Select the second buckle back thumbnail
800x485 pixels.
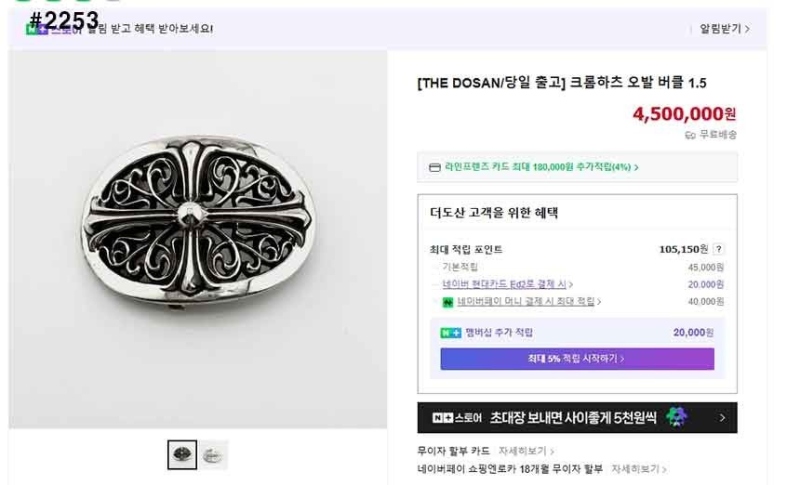click(x=212, y=455)
